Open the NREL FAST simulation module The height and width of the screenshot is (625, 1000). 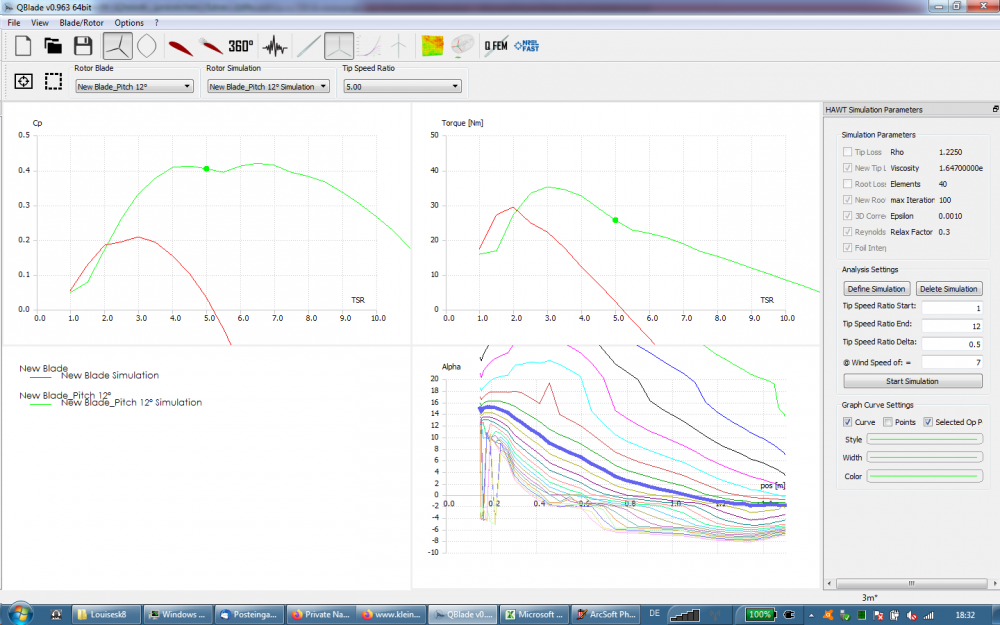coord(526,46)
